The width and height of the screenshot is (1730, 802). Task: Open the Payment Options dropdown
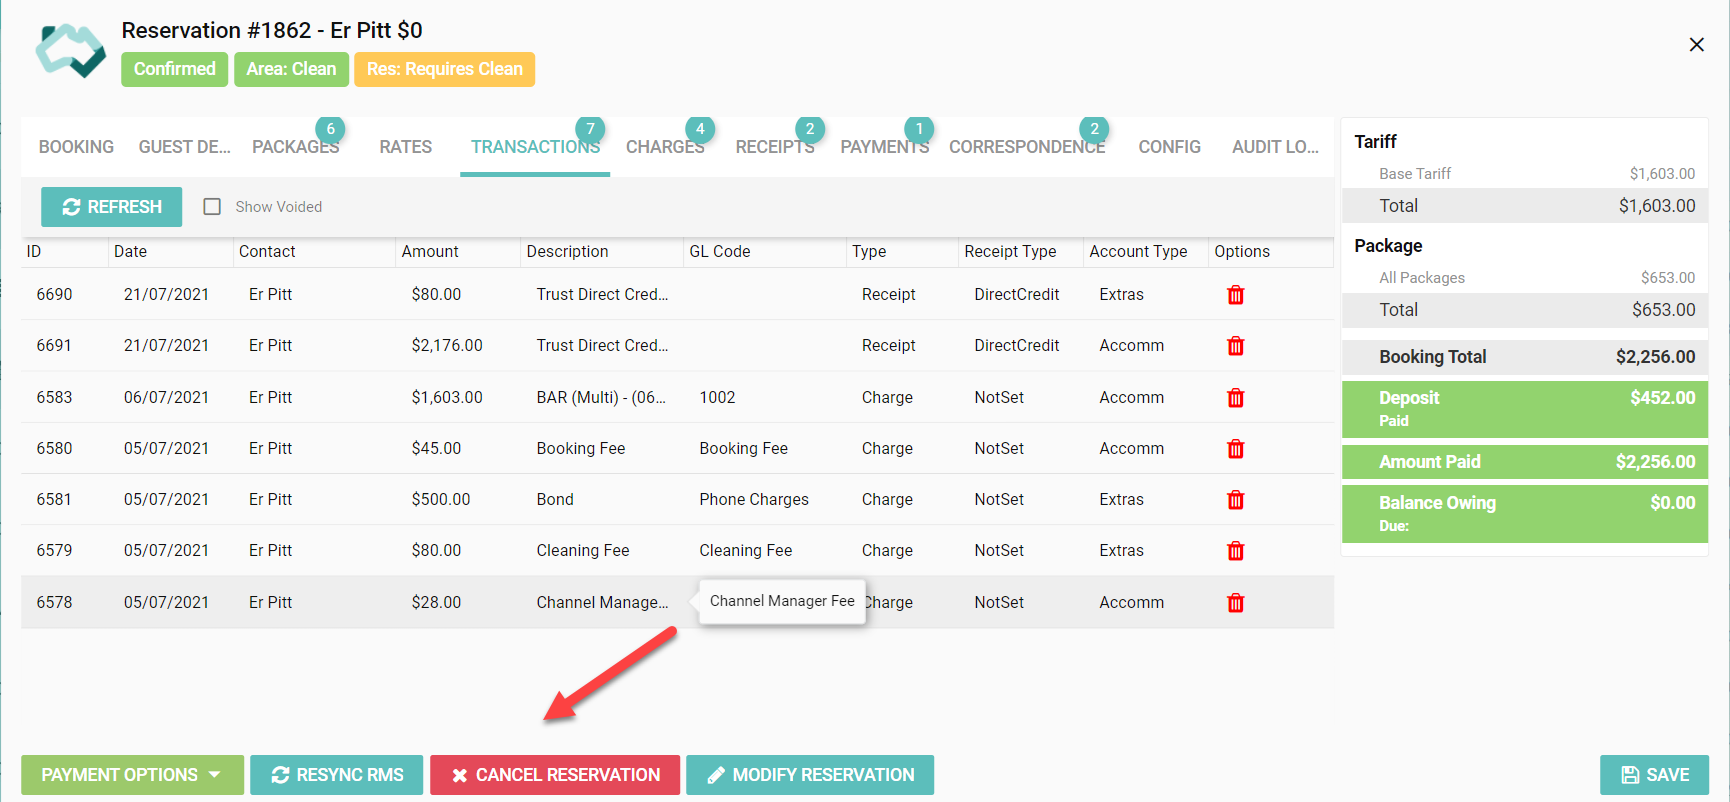tap(132, 775)
